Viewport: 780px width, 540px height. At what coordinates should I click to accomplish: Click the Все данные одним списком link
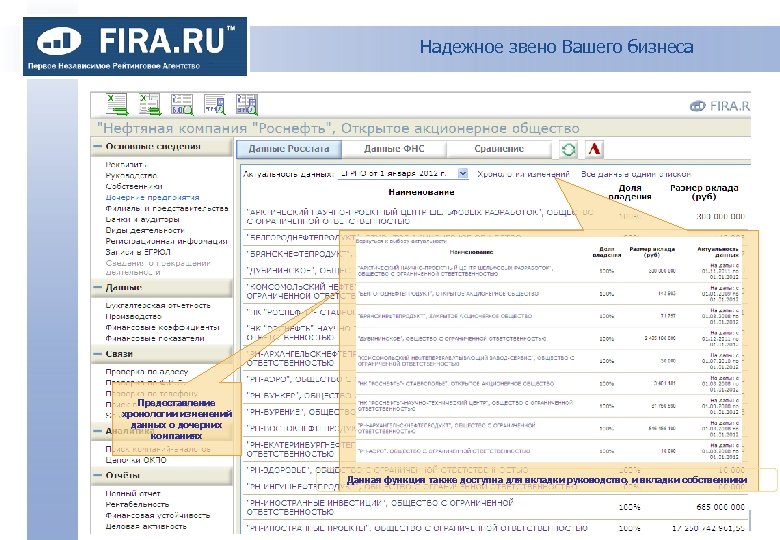pyautogui.click(x=636, y=174)
